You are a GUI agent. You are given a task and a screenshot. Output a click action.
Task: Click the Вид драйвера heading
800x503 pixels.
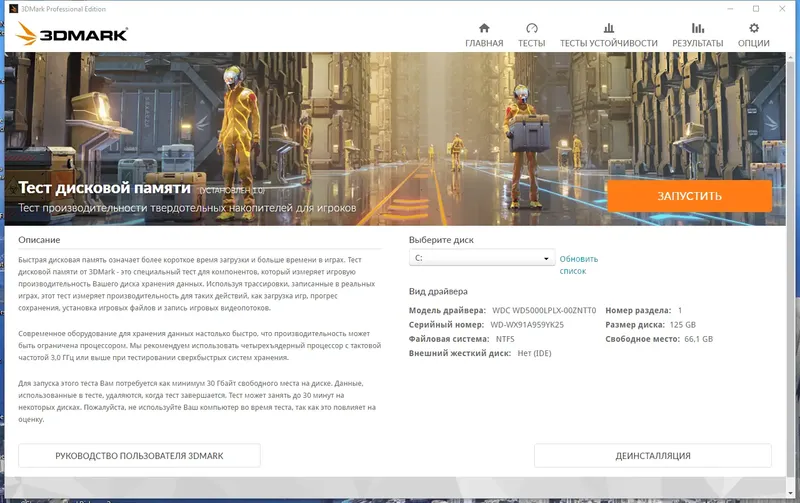tap(438, 291)
